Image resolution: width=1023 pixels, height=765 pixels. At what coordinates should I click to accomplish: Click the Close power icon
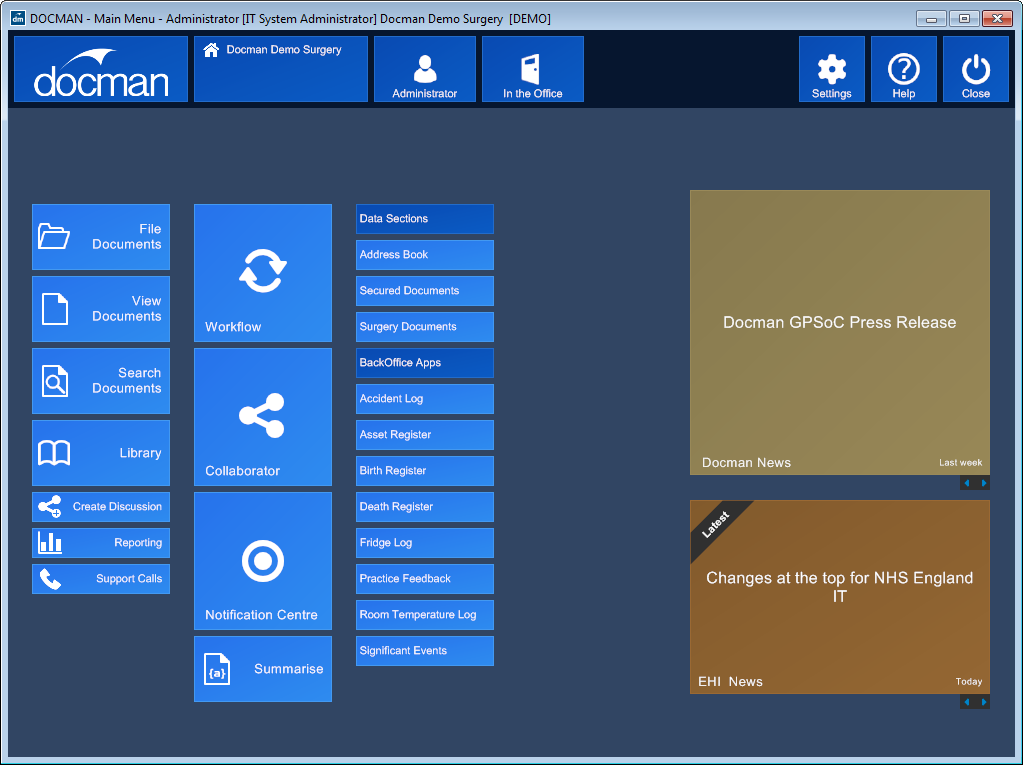[x=976, y=69]
